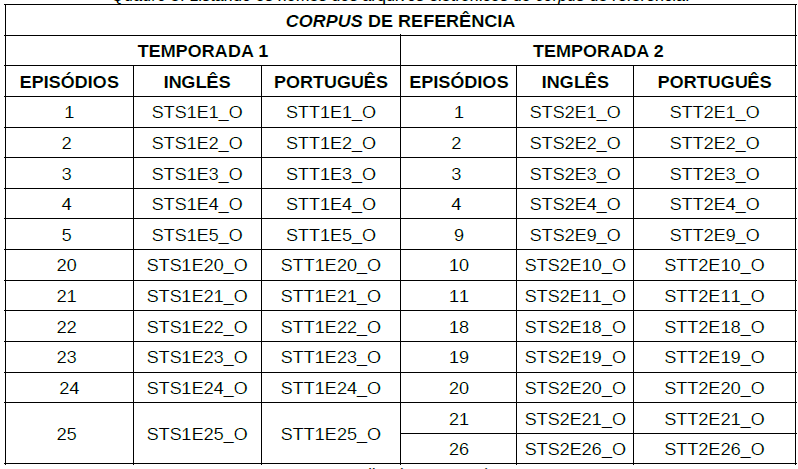Click the STS1E1_O cell
This screenshot has width=798, height=469.
tap(197, 113)
